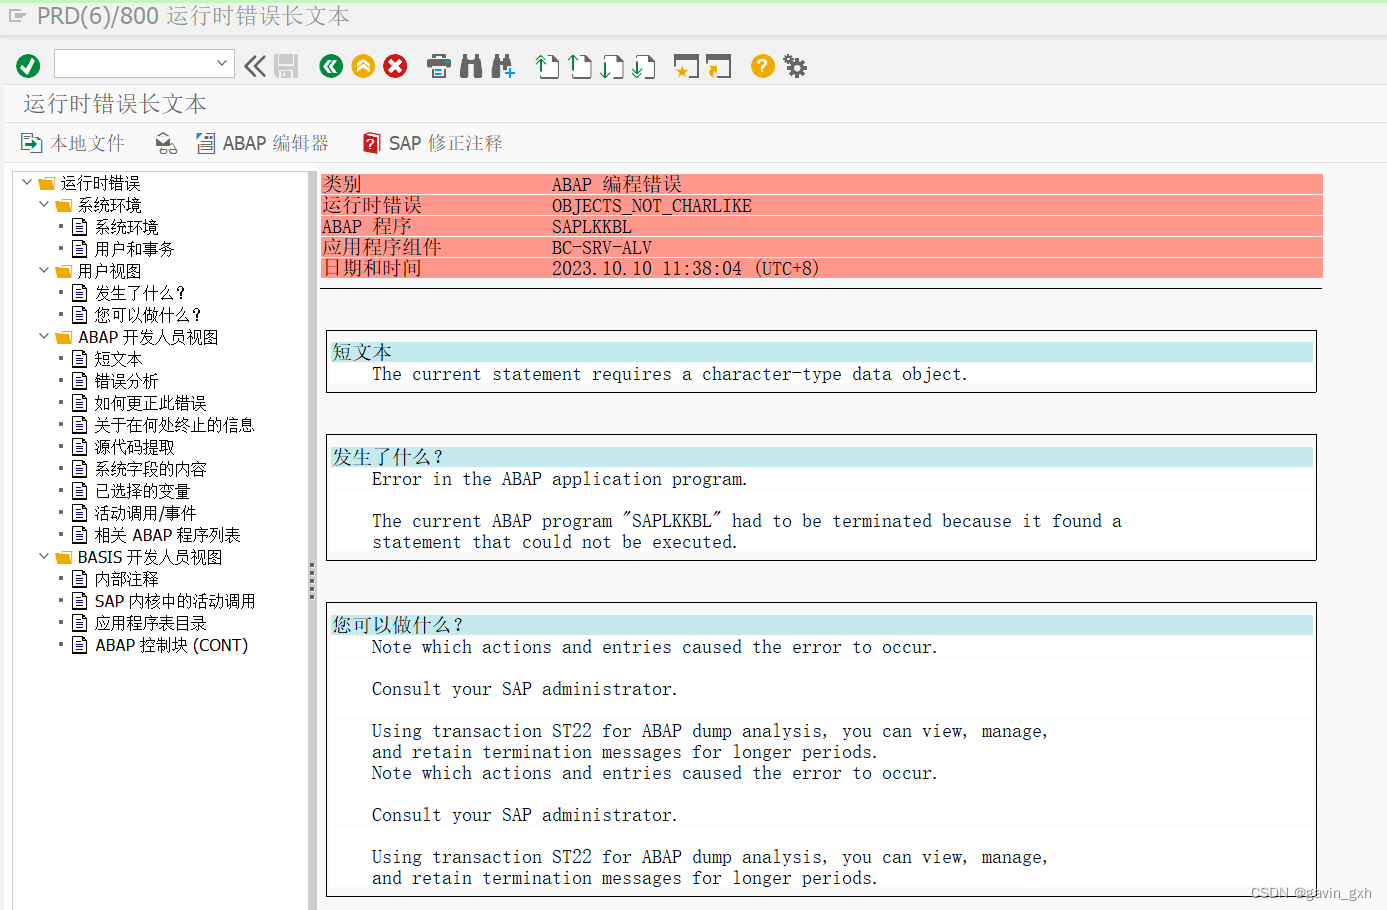Collapse the 系统环境 folder node
The width and height of the screenshot is (1387, 910).
pos(44,204)
